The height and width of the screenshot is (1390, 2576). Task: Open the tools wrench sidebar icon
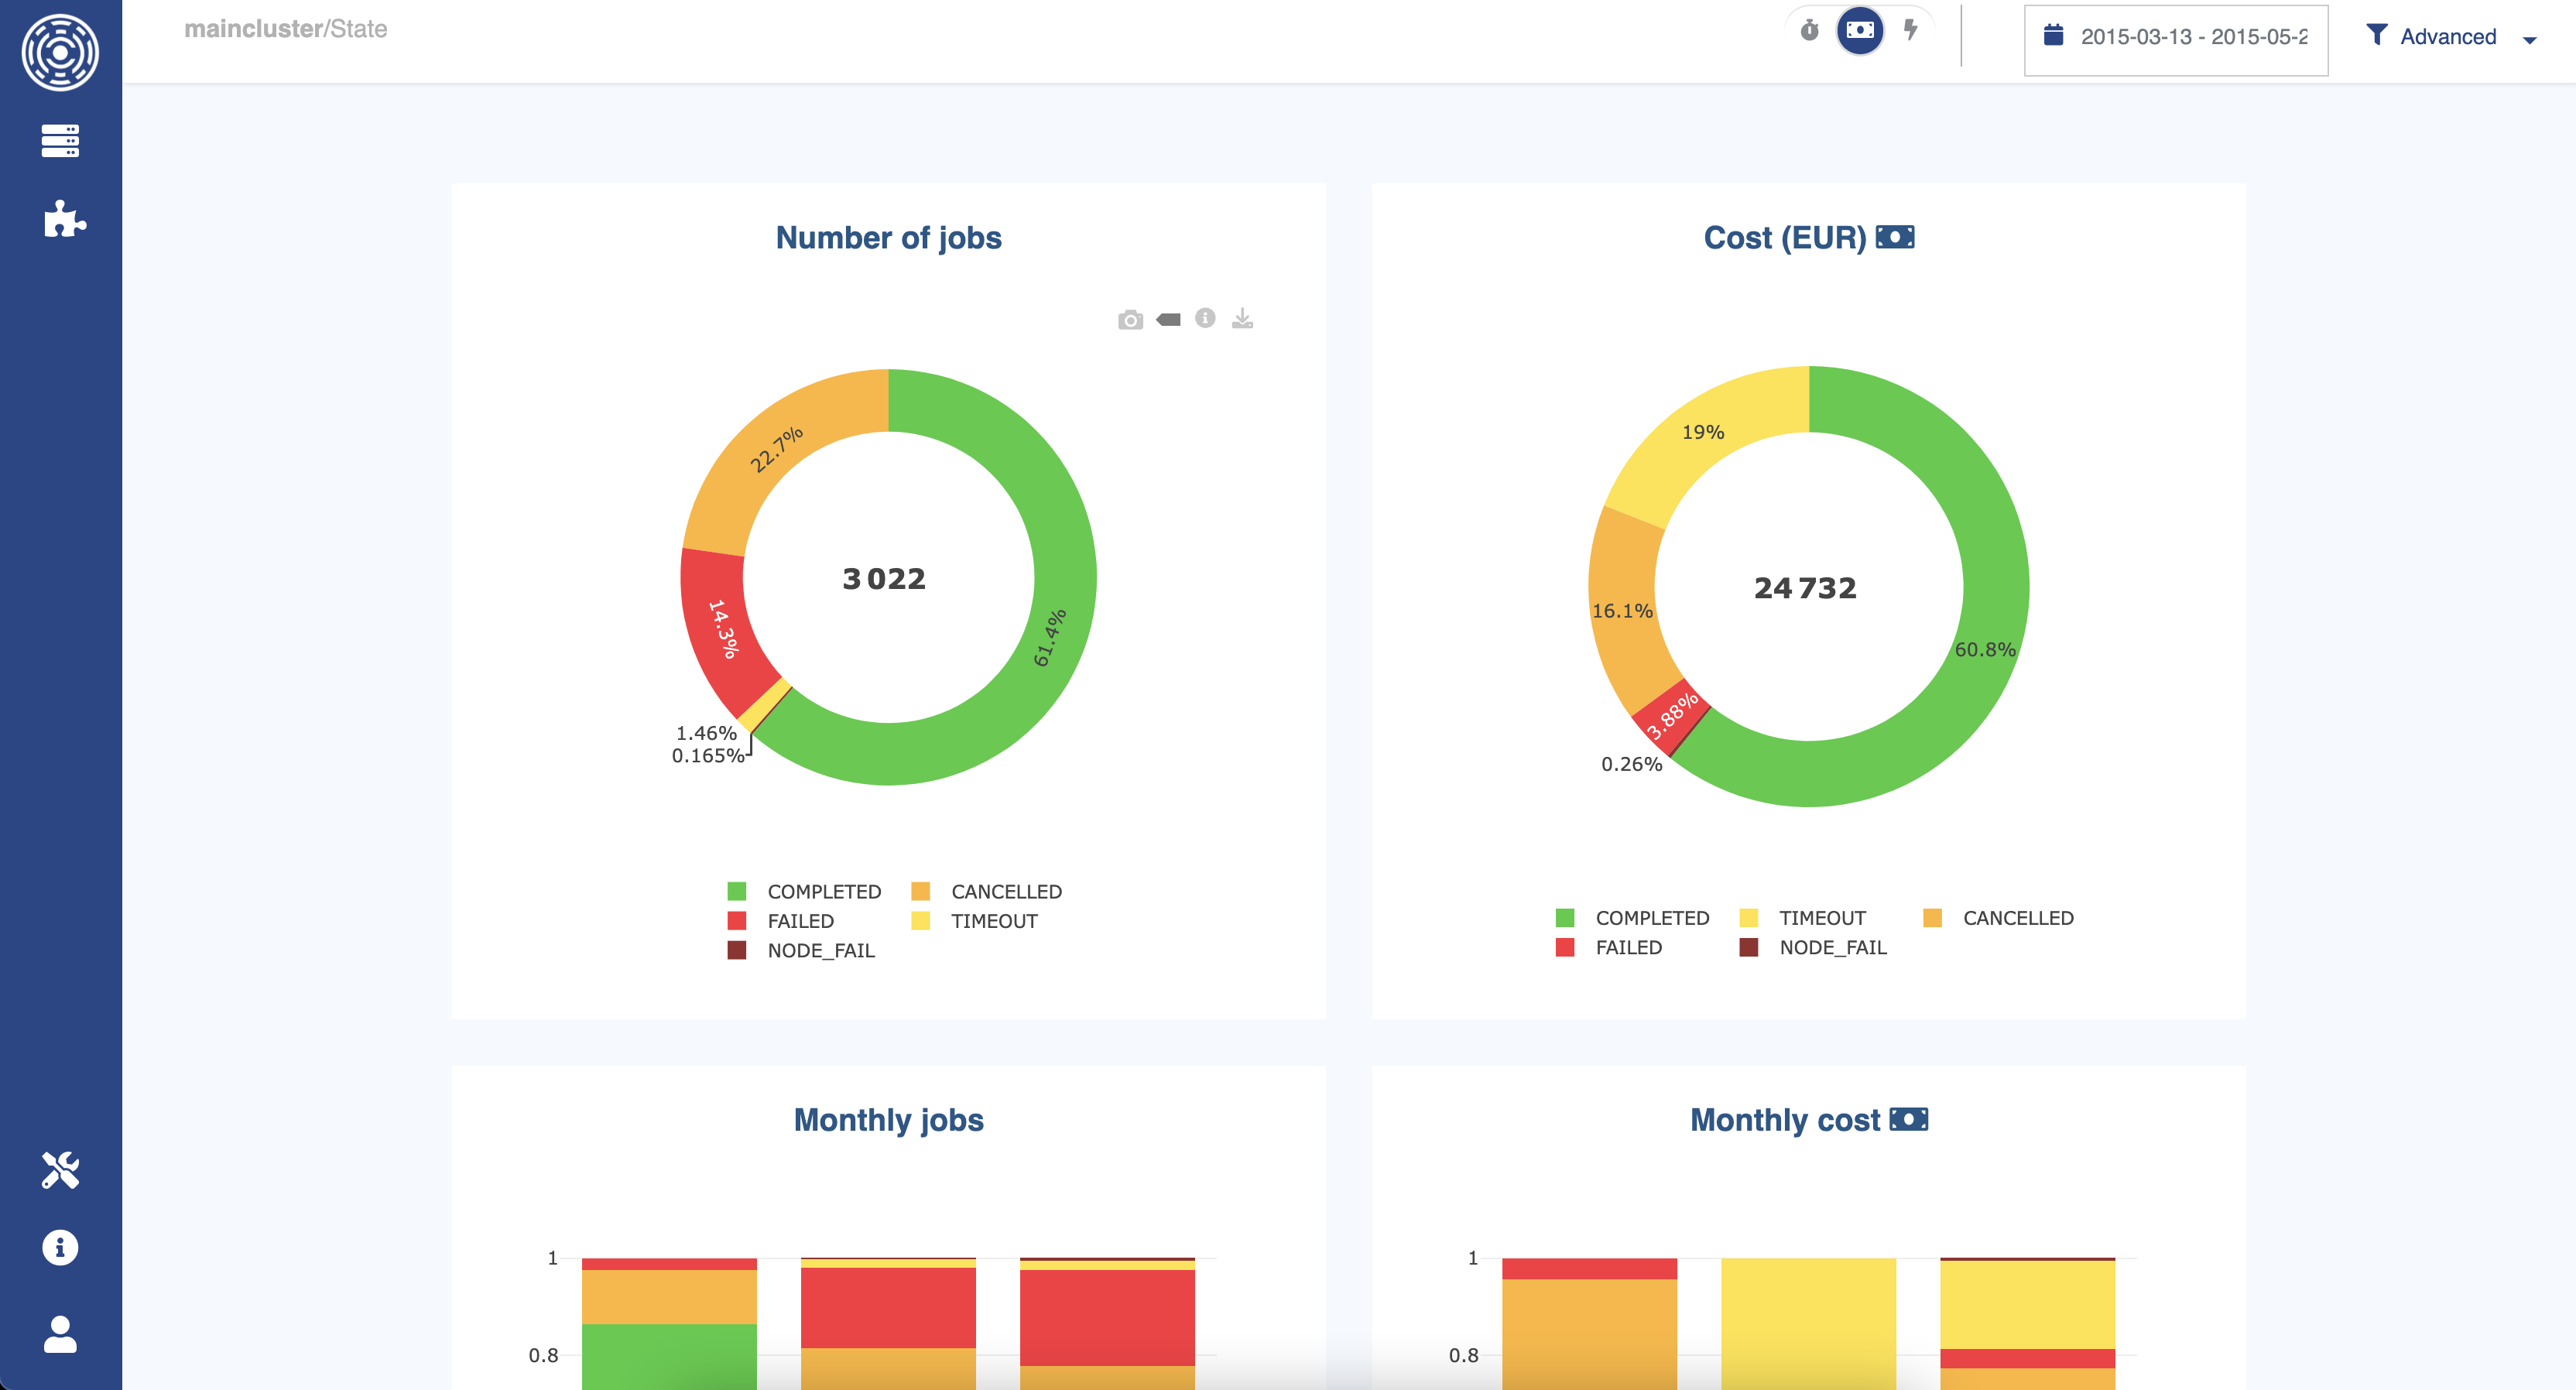coord(60,1170)
